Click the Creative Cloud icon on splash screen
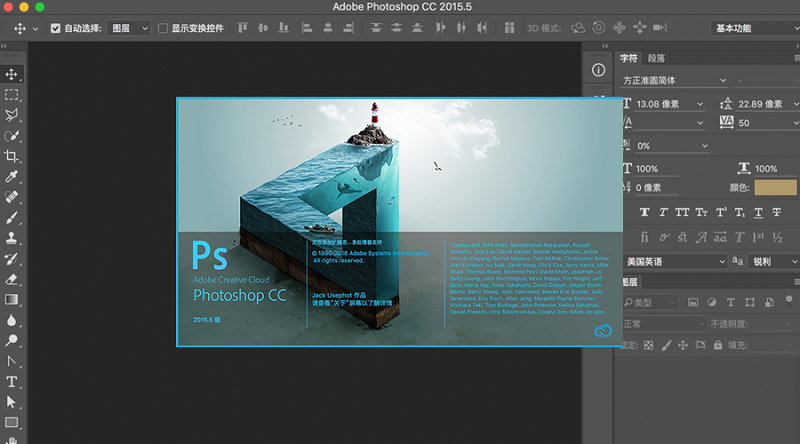This screenshot has width=800, height=444. click(x=601, y=331)
